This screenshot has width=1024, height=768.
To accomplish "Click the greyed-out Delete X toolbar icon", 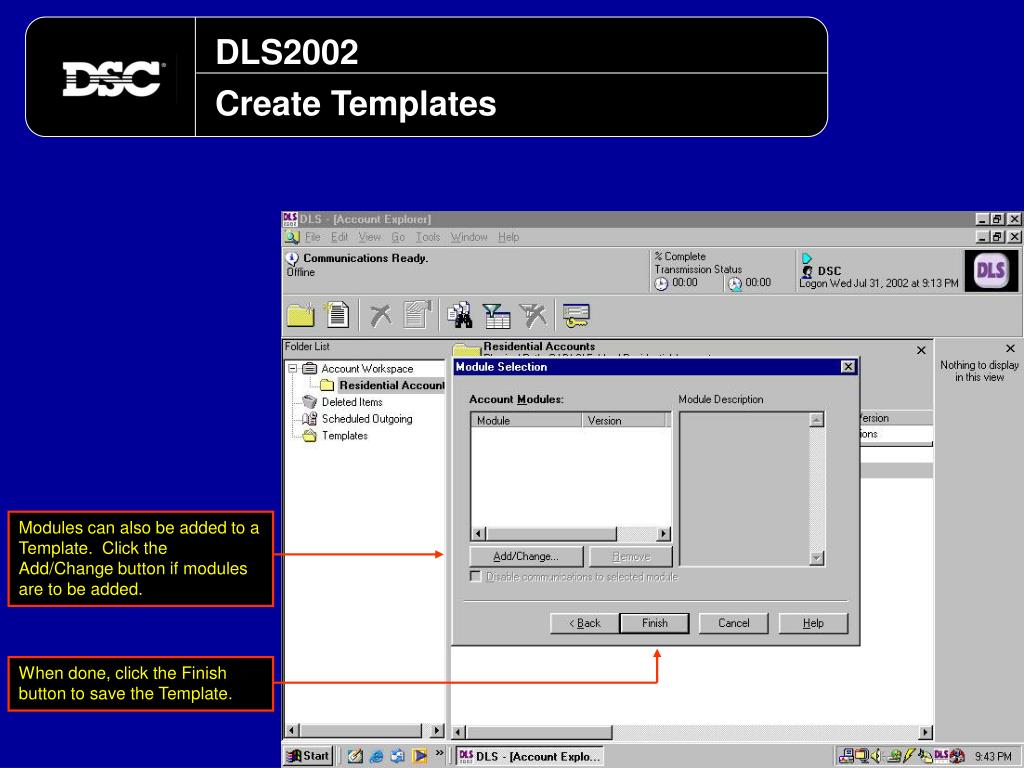I will tap(380, 315).
